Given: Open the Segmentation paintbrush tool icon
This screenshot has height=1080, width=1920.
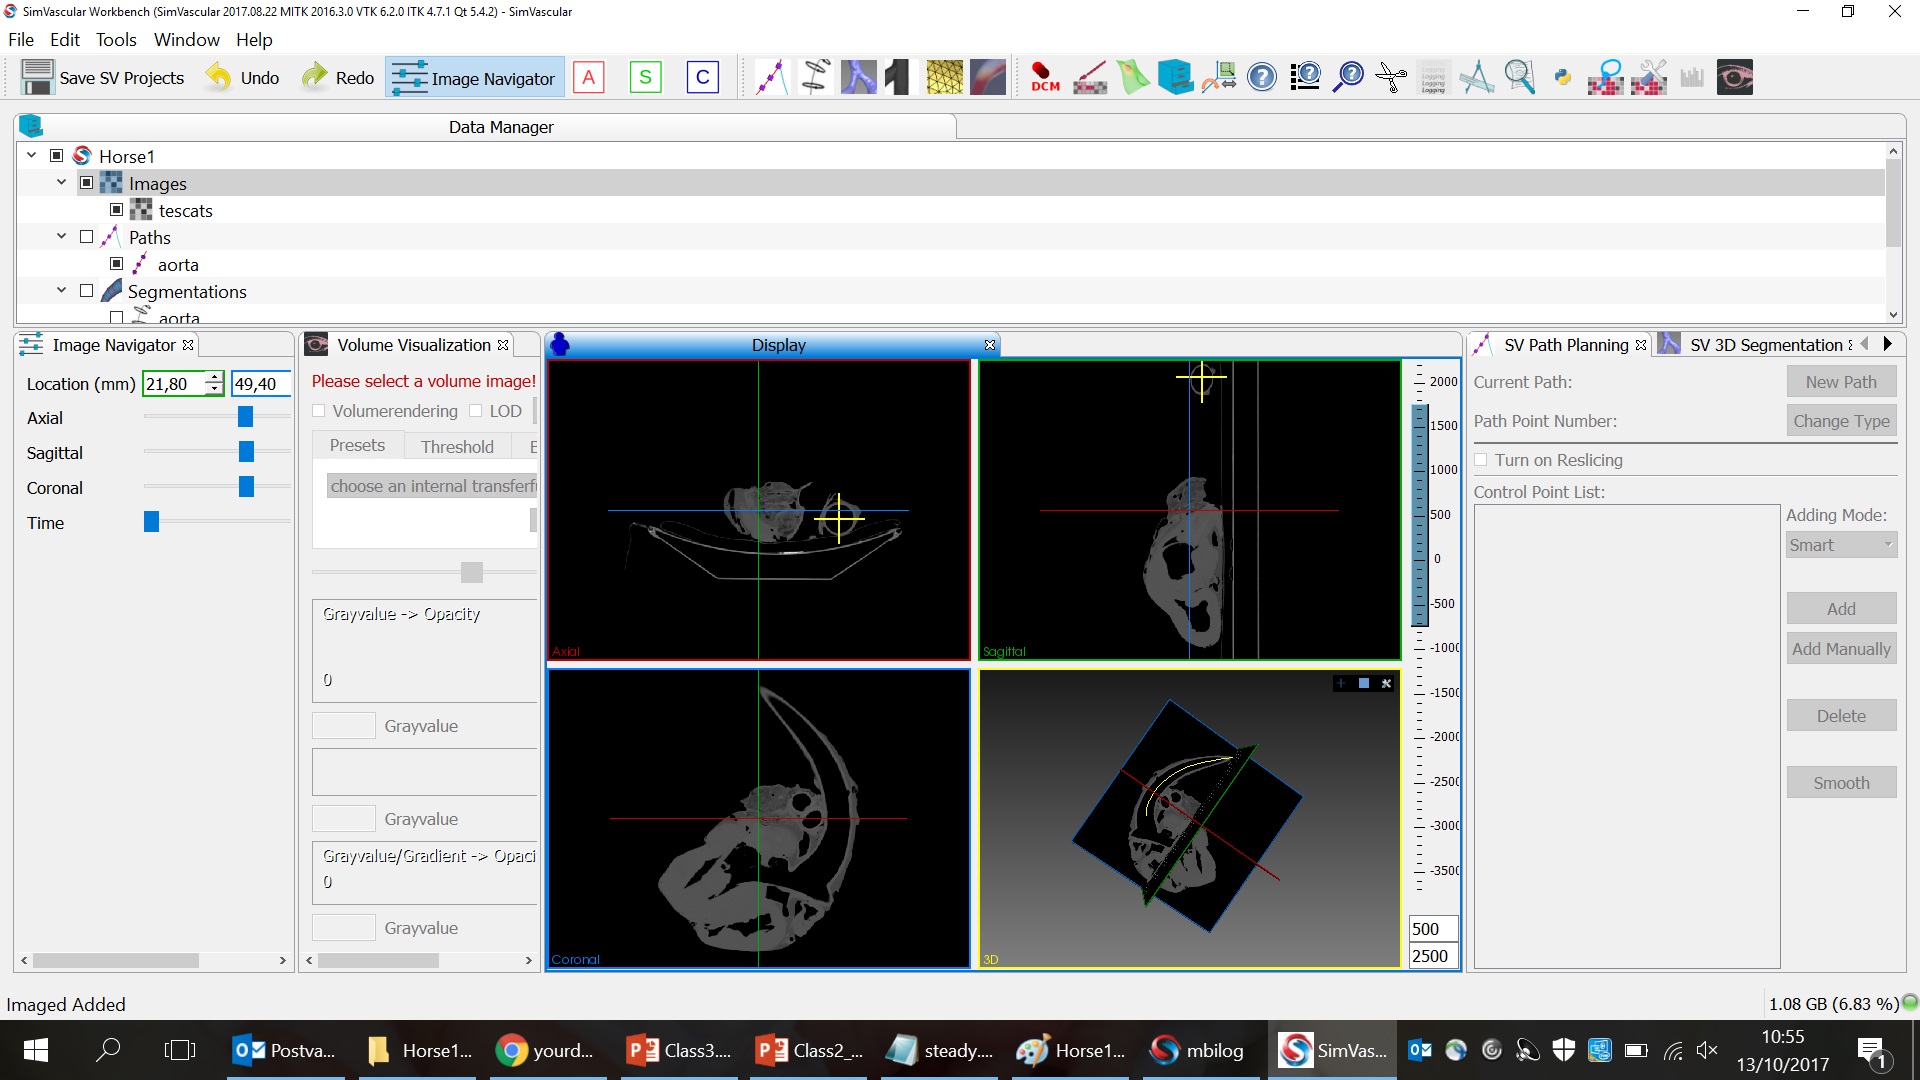Looking at the screenshot, I should pyautogui.click(x=1089, y=77).
